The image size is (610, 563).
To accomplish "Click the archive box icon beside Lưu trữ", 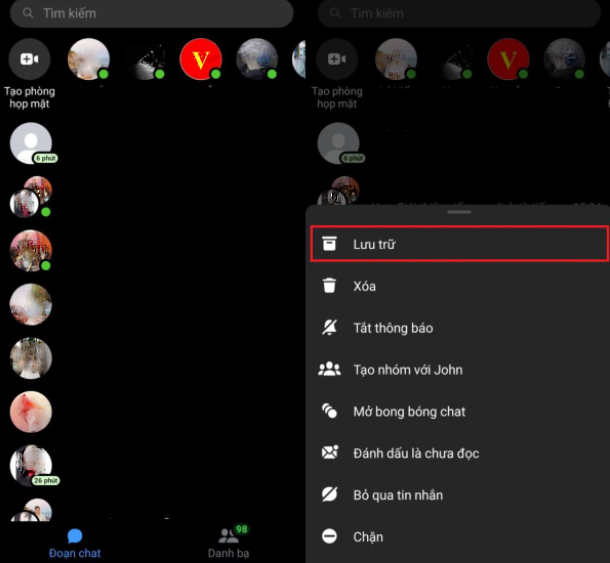I will click(329, 244).
